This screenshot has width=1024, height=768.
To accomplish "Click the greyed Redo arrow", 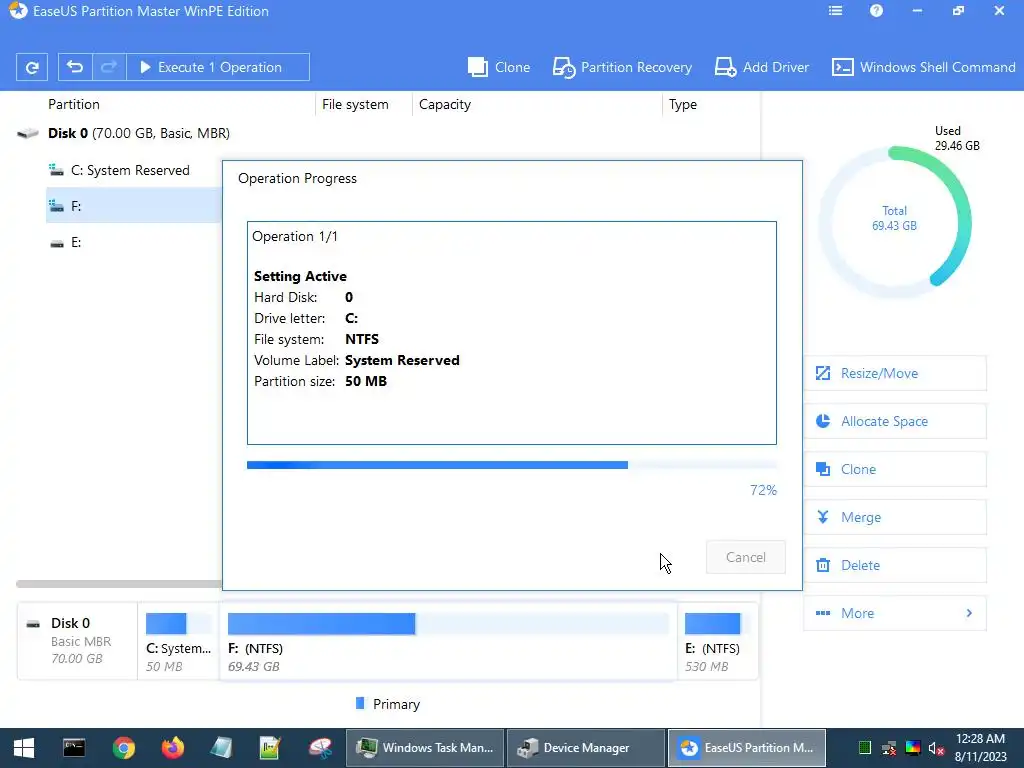I will 109,67.
